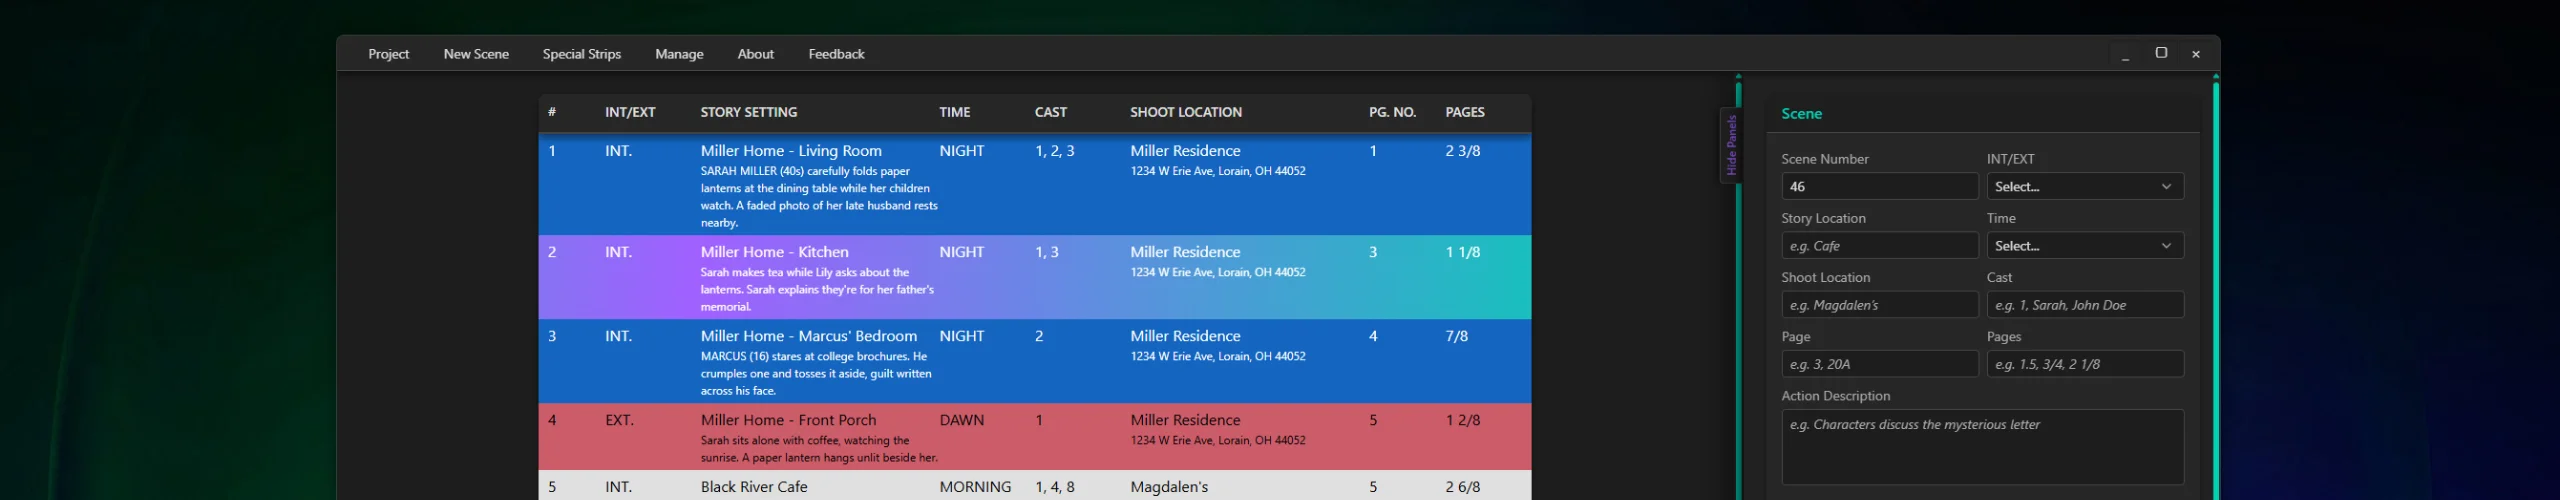Expand the Time dropdown
2560x500 pixels.
pos(2084,246)
